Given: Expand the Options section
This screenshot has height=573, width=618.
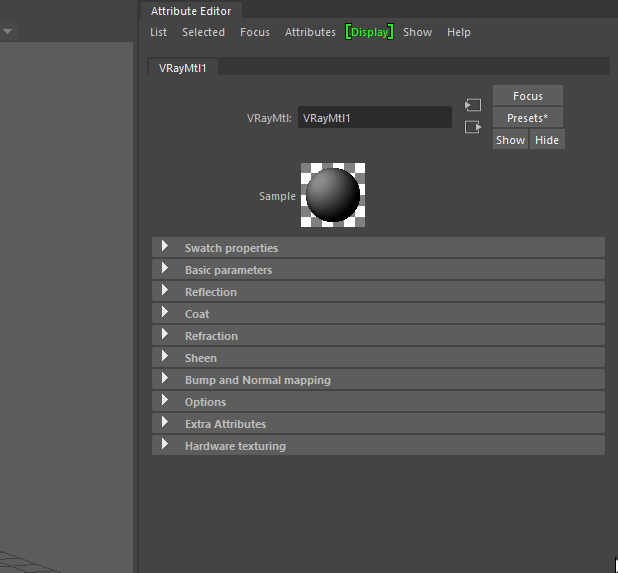Looking at the screenshot, I should [378, 402].
